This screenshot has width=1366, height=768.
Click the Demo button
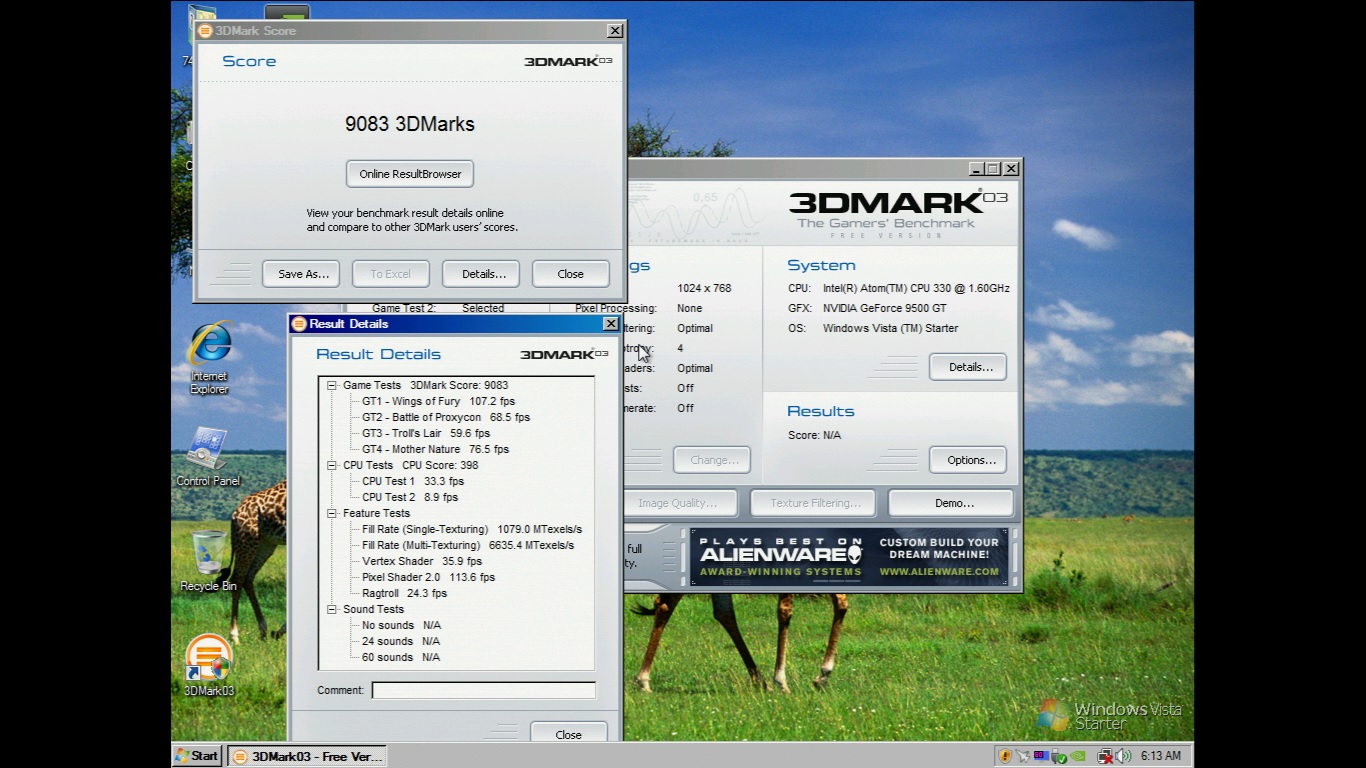point(951,503)
